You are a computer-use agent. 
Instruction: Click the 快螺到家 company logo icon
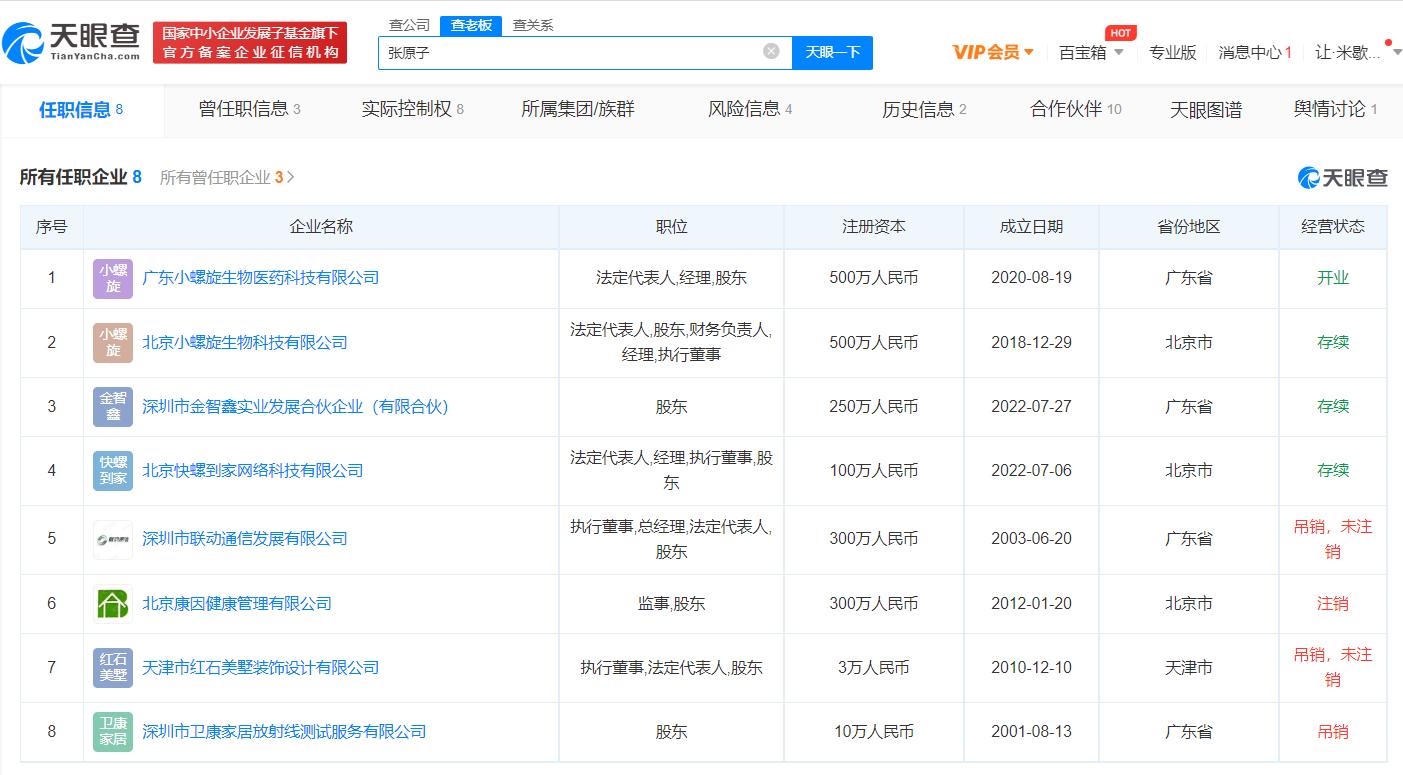(113, 471)
